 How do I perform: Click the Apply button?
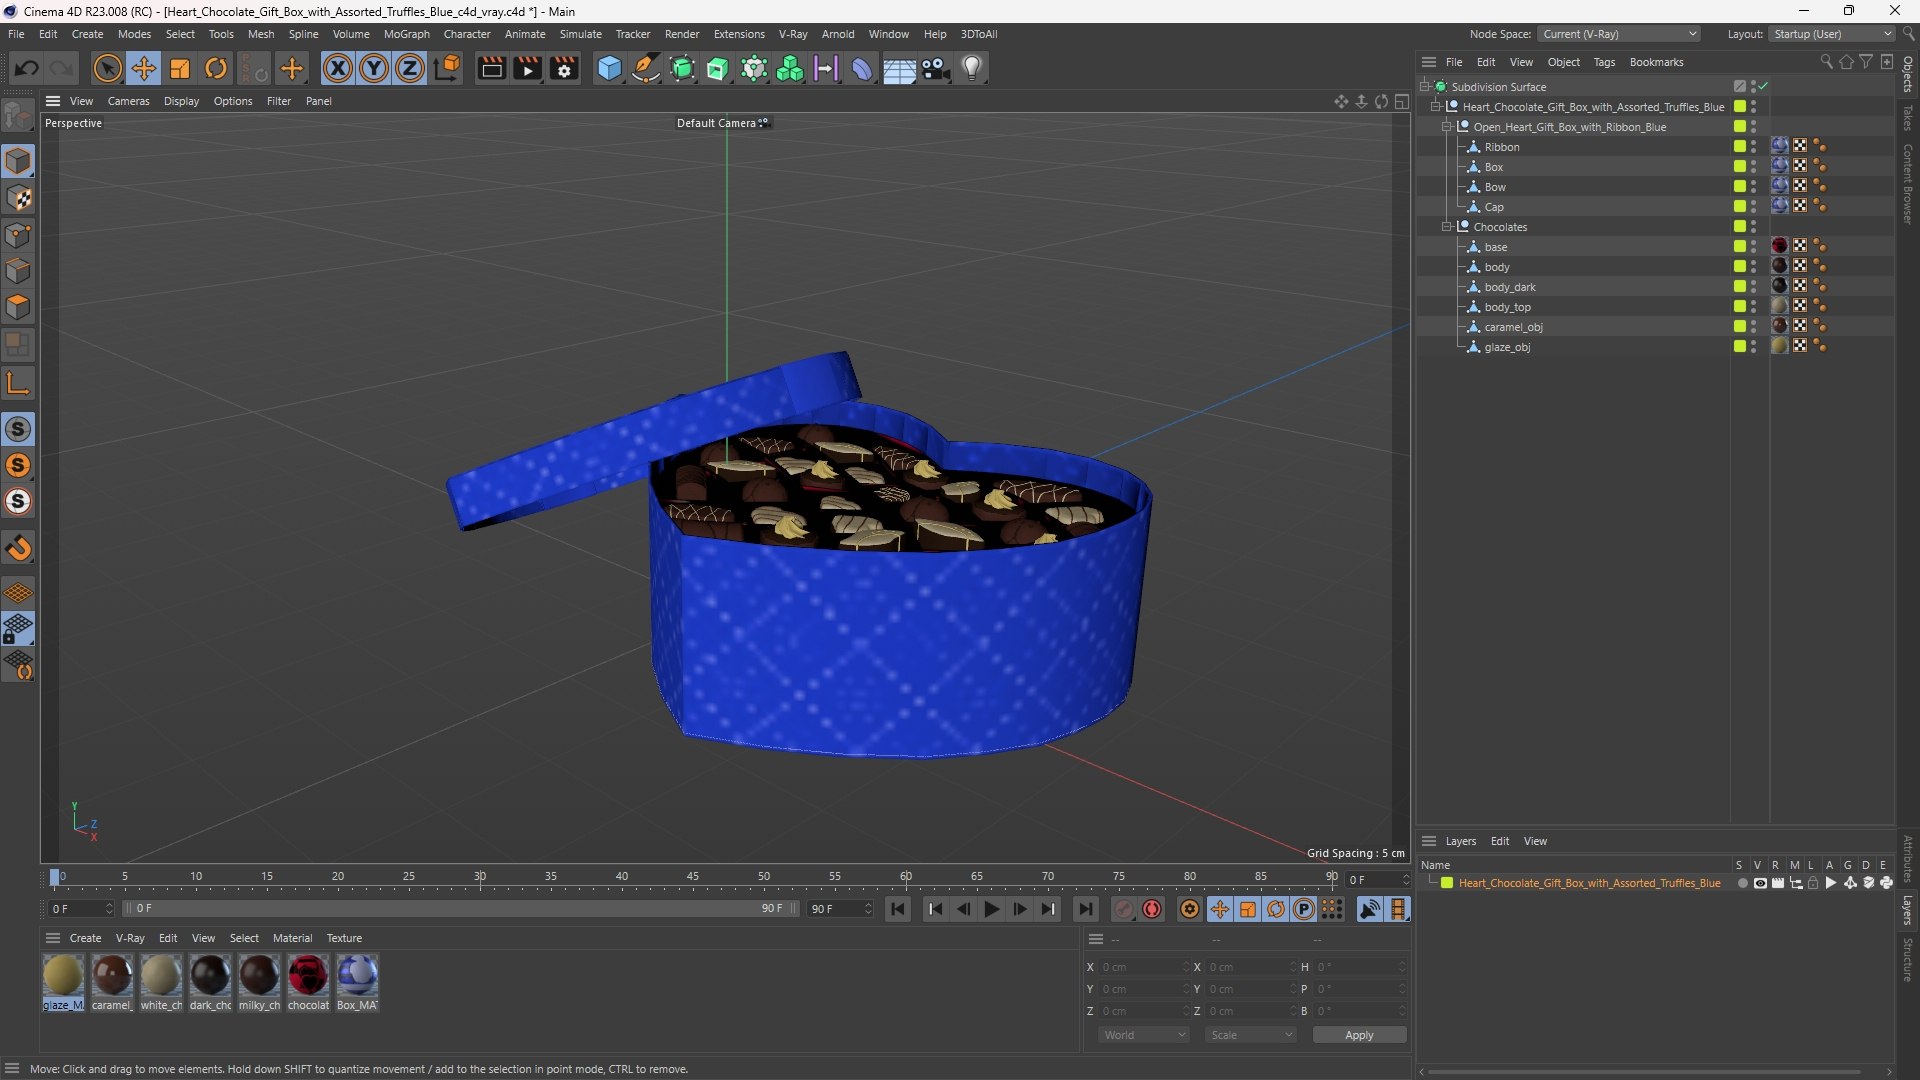[x=1359, y=1035]
